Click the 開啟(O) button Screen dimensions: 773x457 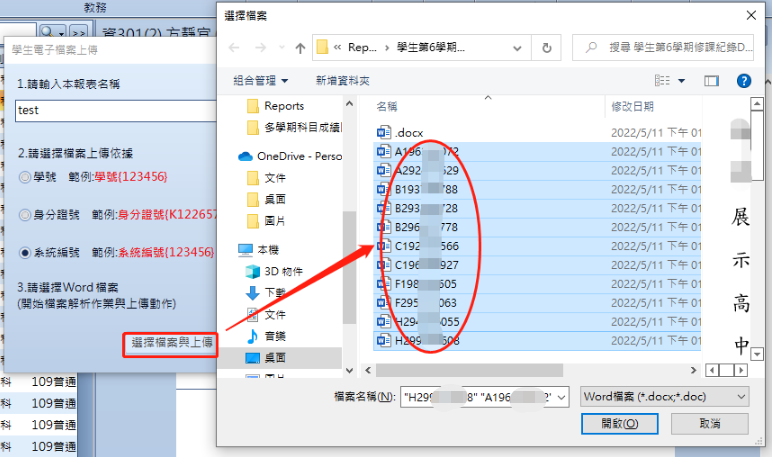pyautogui.click(x=620, y=423)
